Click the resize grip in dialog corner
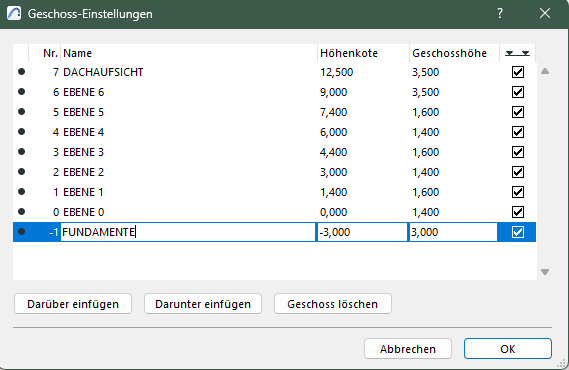The image size is (569, 370). 562,363
